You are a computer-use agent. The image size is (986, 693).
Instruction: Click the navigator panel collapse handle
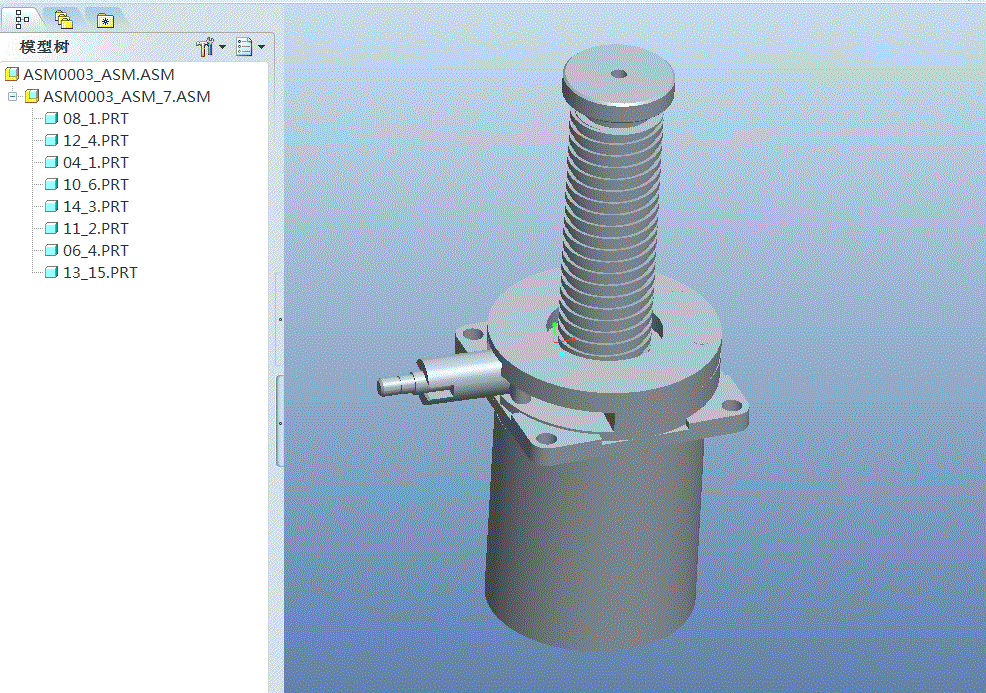click(280, 421)
